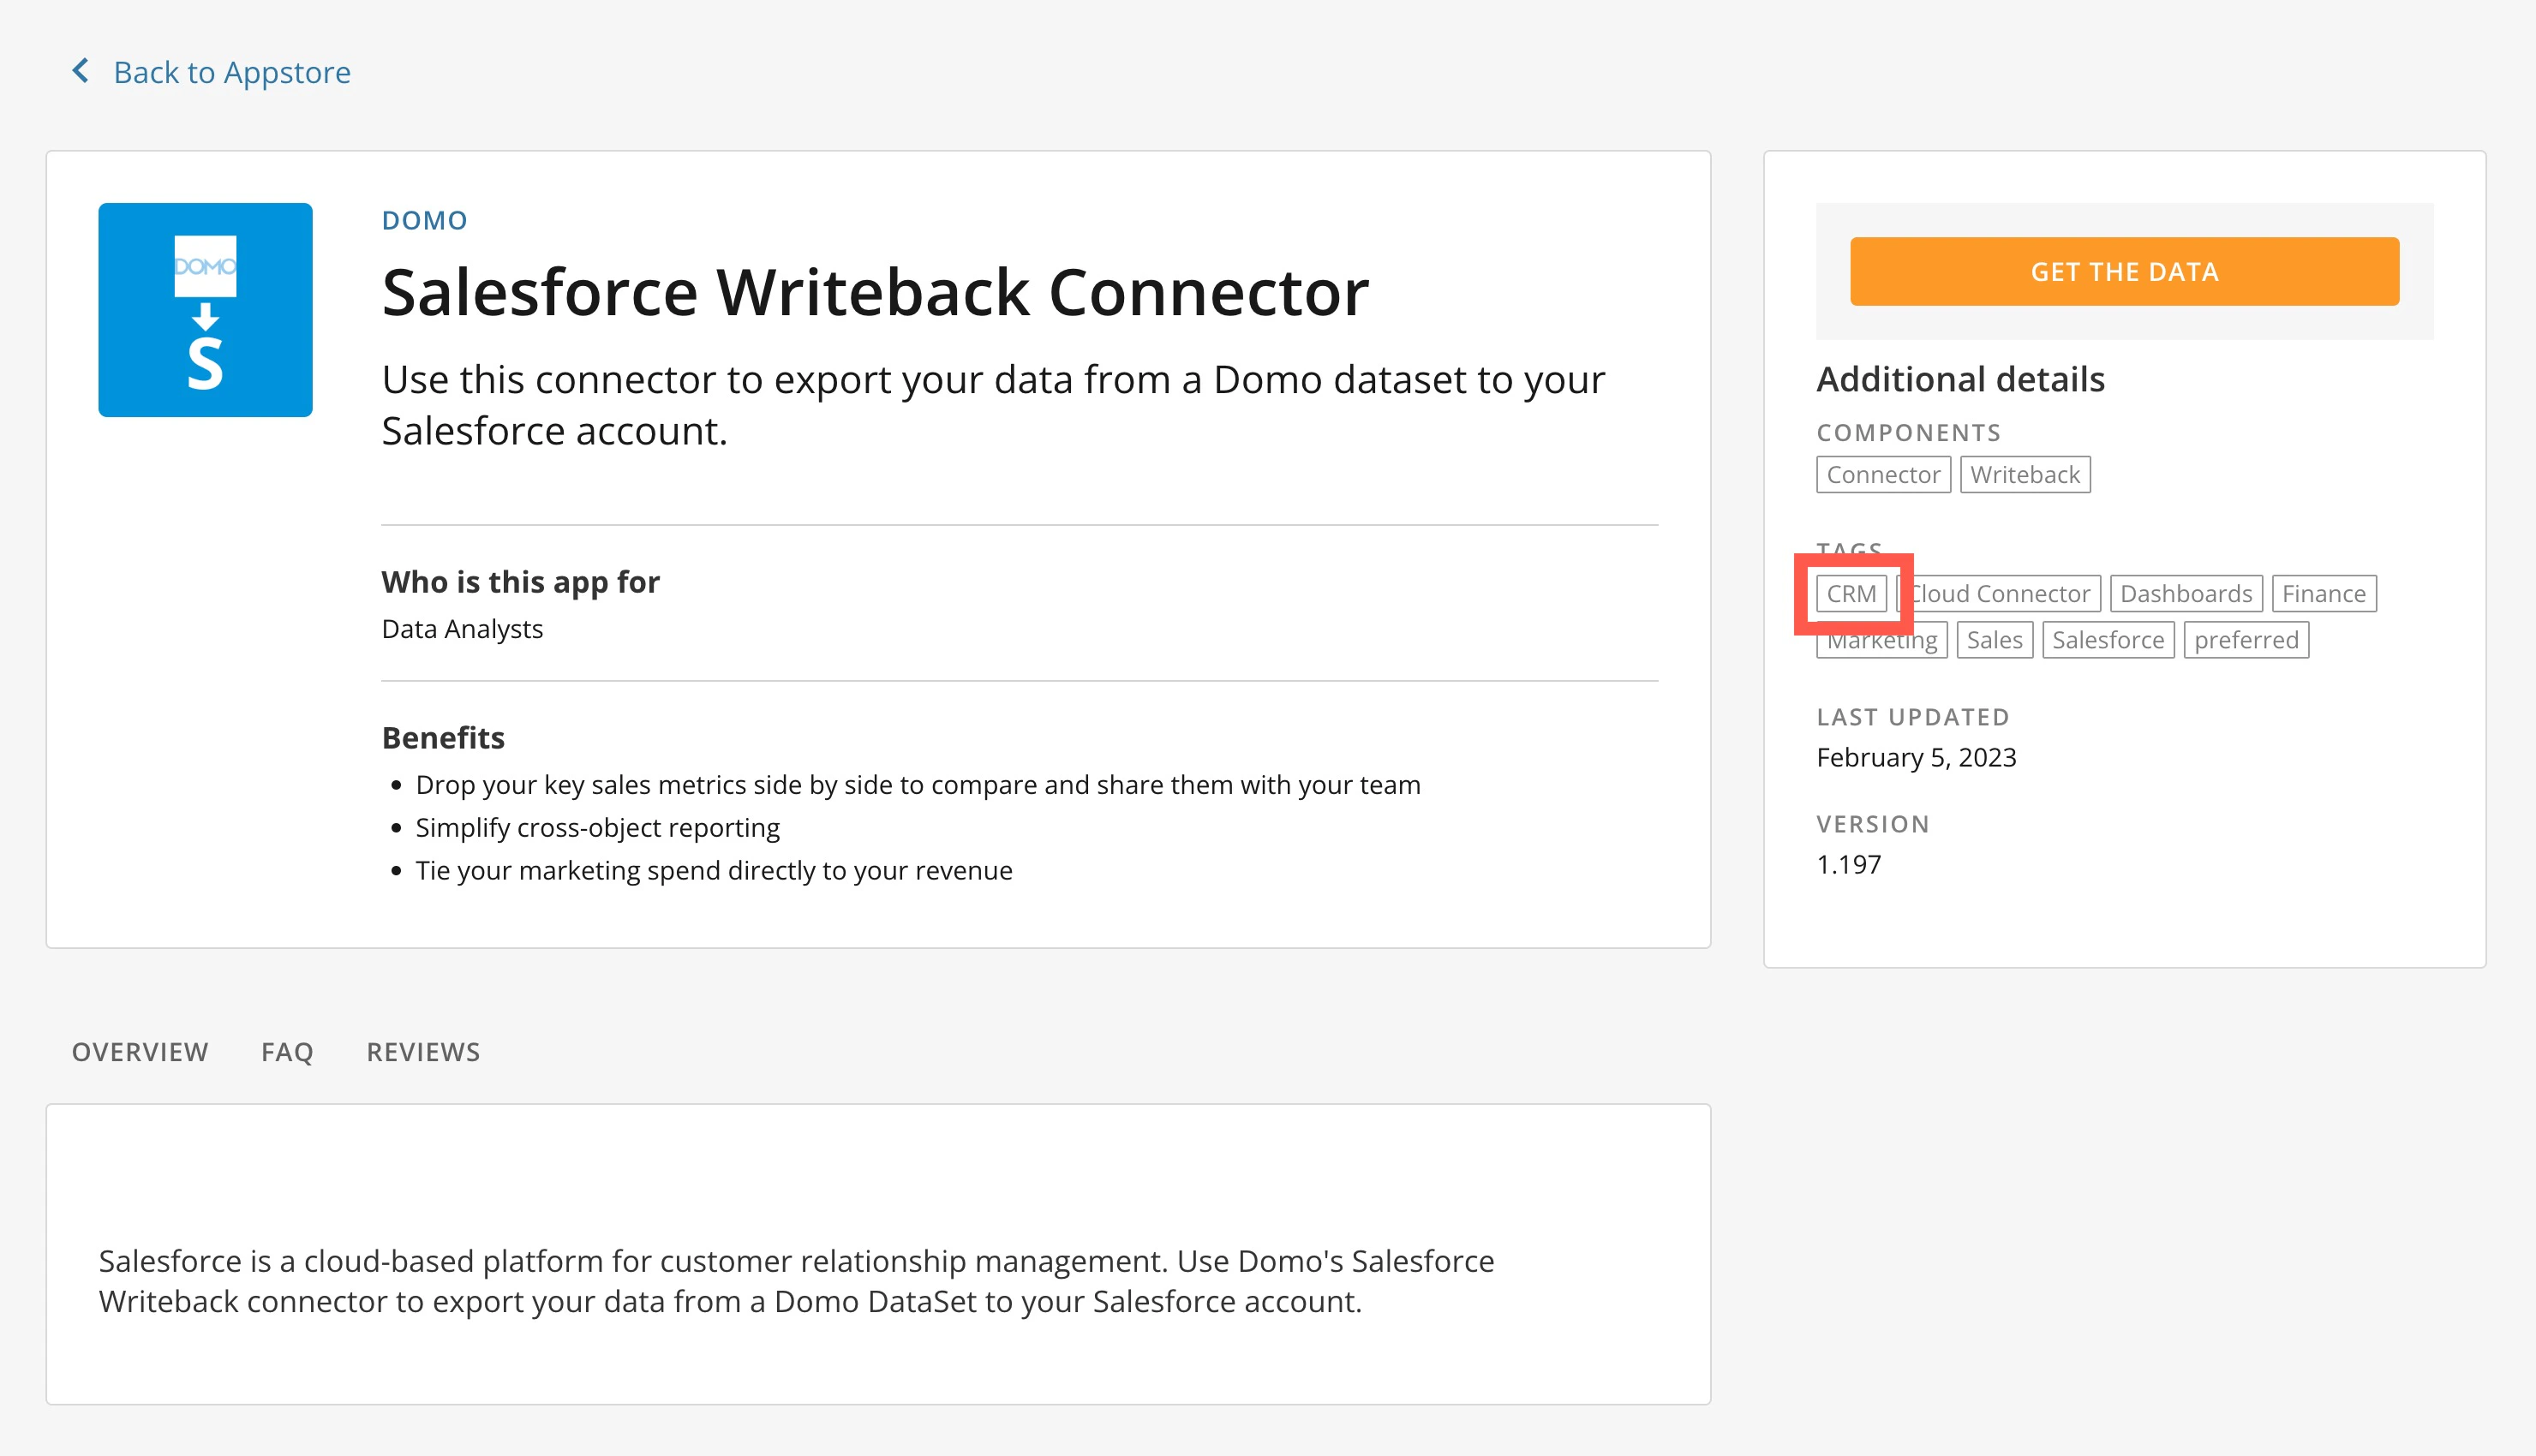The height and width of the screenshot is (1456, 2536).
Task: Select the Writeback component tag
Action: point(2025,475)
